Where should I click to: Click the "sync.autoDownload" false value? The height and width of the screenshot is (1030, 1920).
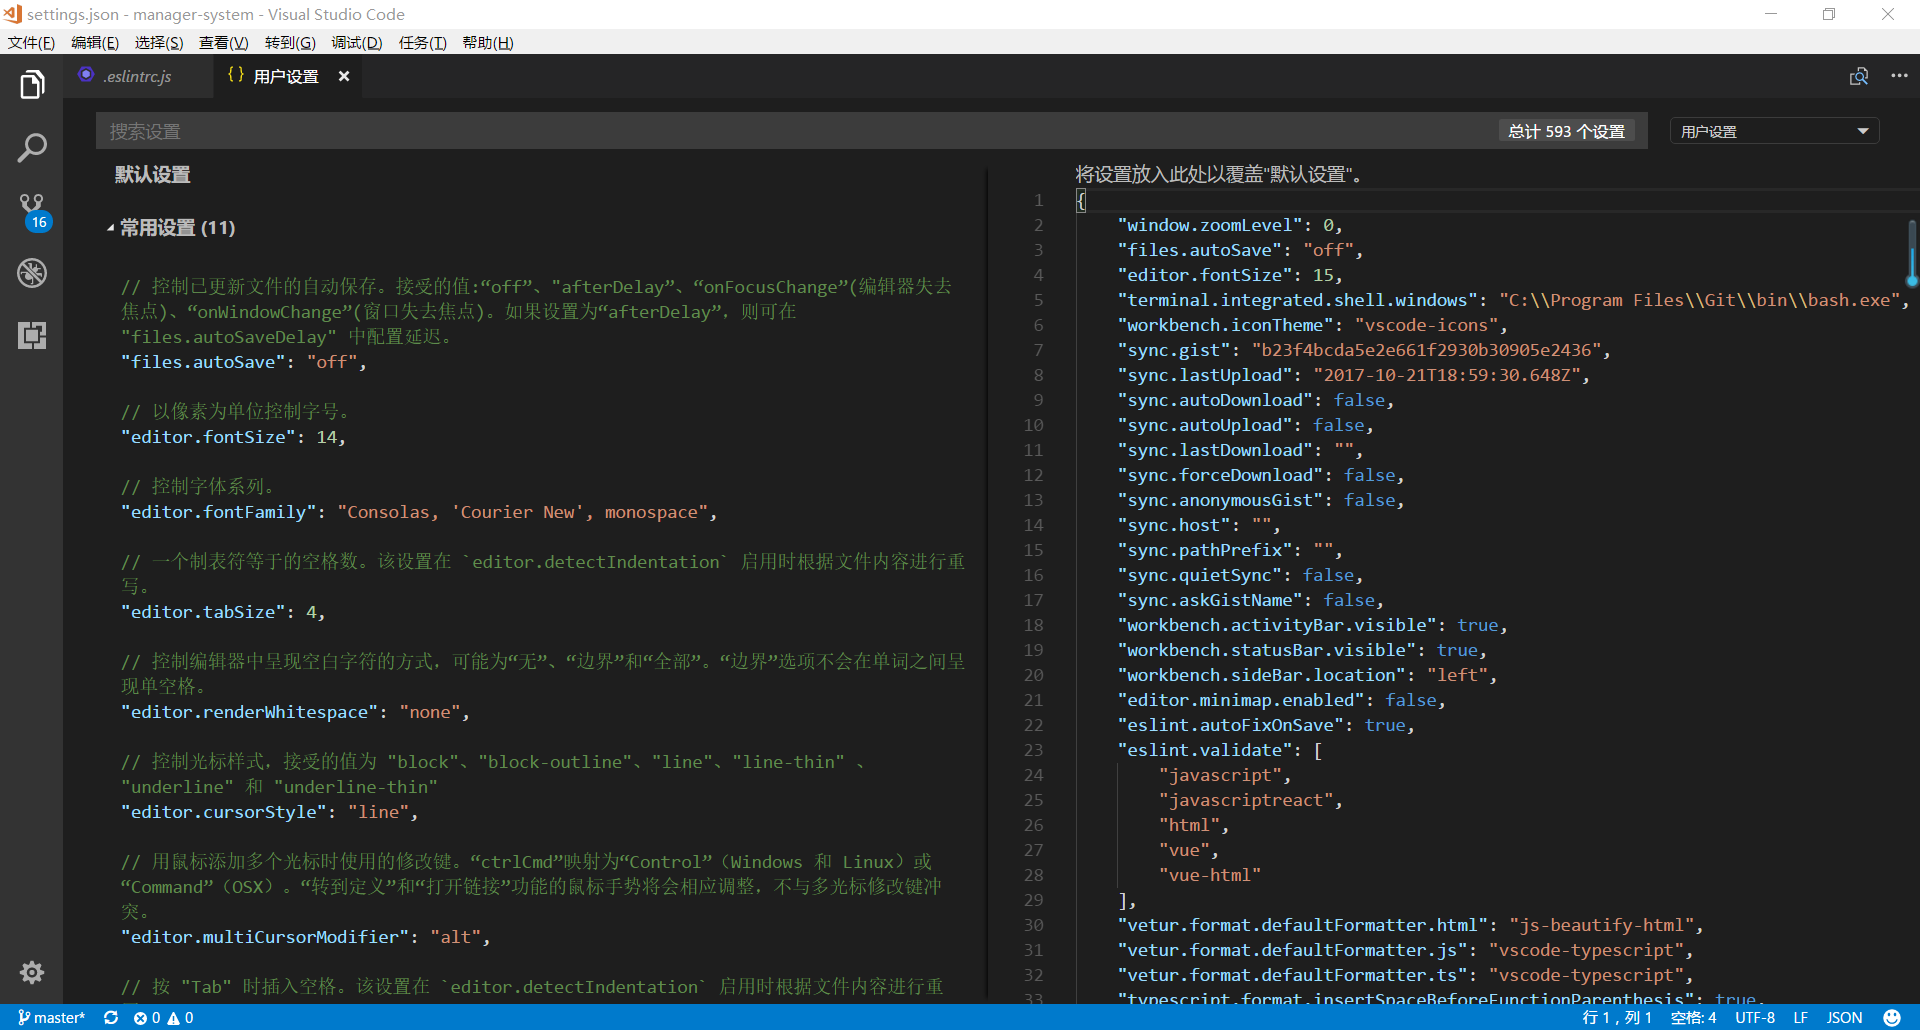coord(1359,400)
